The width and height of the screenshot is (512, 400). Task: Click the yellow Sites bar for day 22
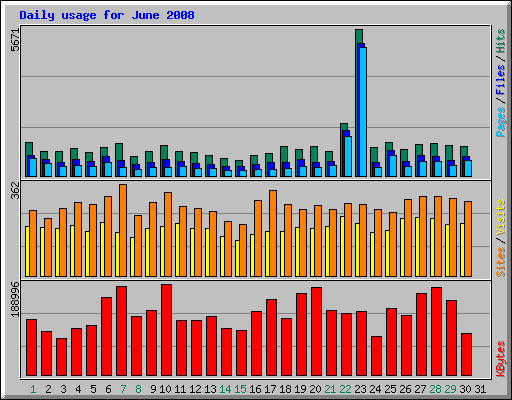pos(342,246)
